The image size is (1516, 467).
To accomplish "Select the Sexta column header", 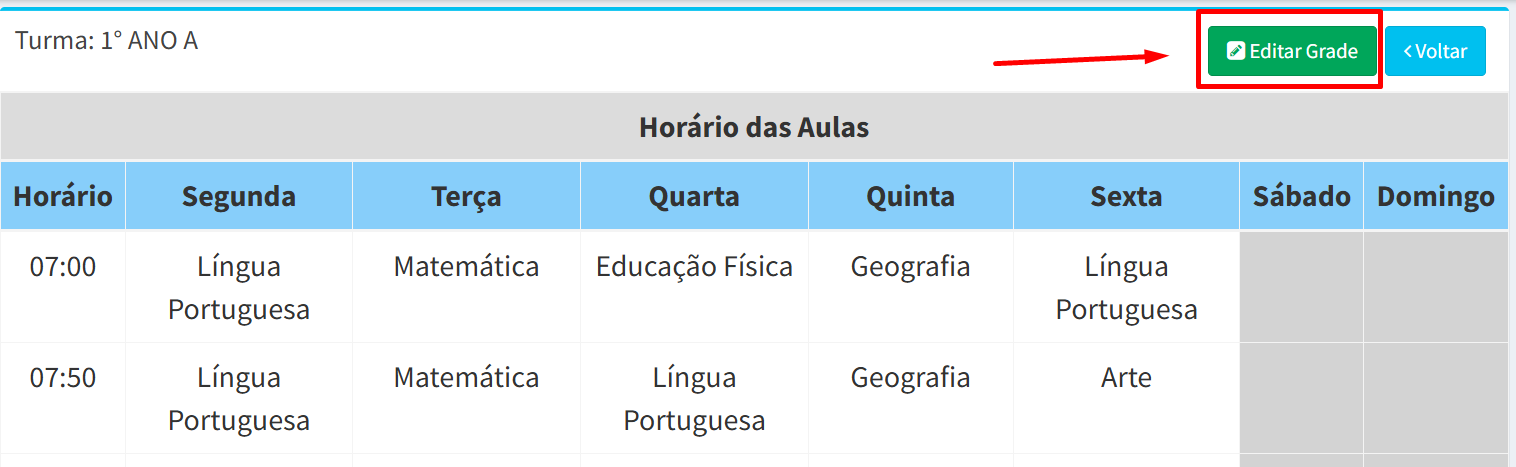I will [x=1126, y=196].
